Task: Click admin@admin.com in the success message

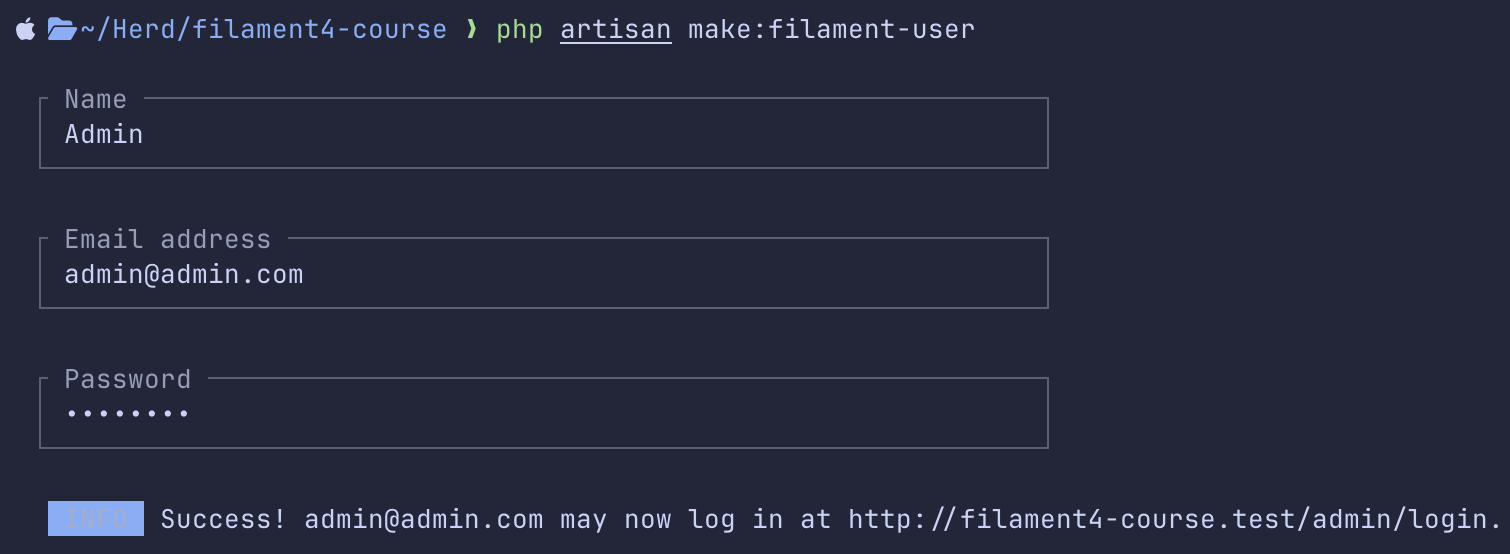Action: [x=424, y=519]
